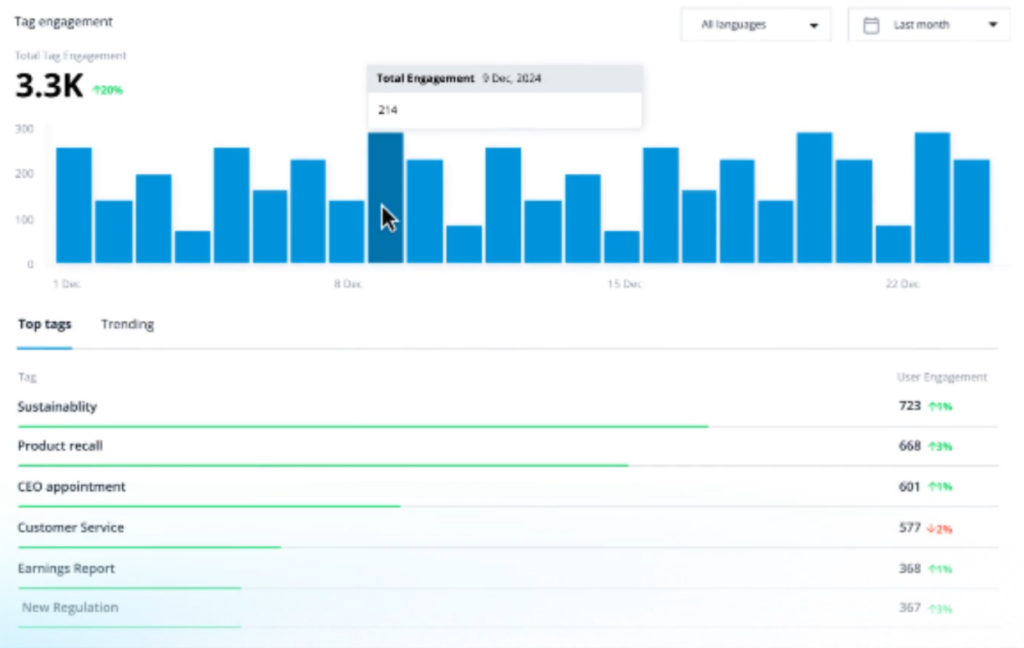Expand the Last month date range dropdown
This screenshot has height=648, width=1024.
pyautogui.click(x=929, y=25)
